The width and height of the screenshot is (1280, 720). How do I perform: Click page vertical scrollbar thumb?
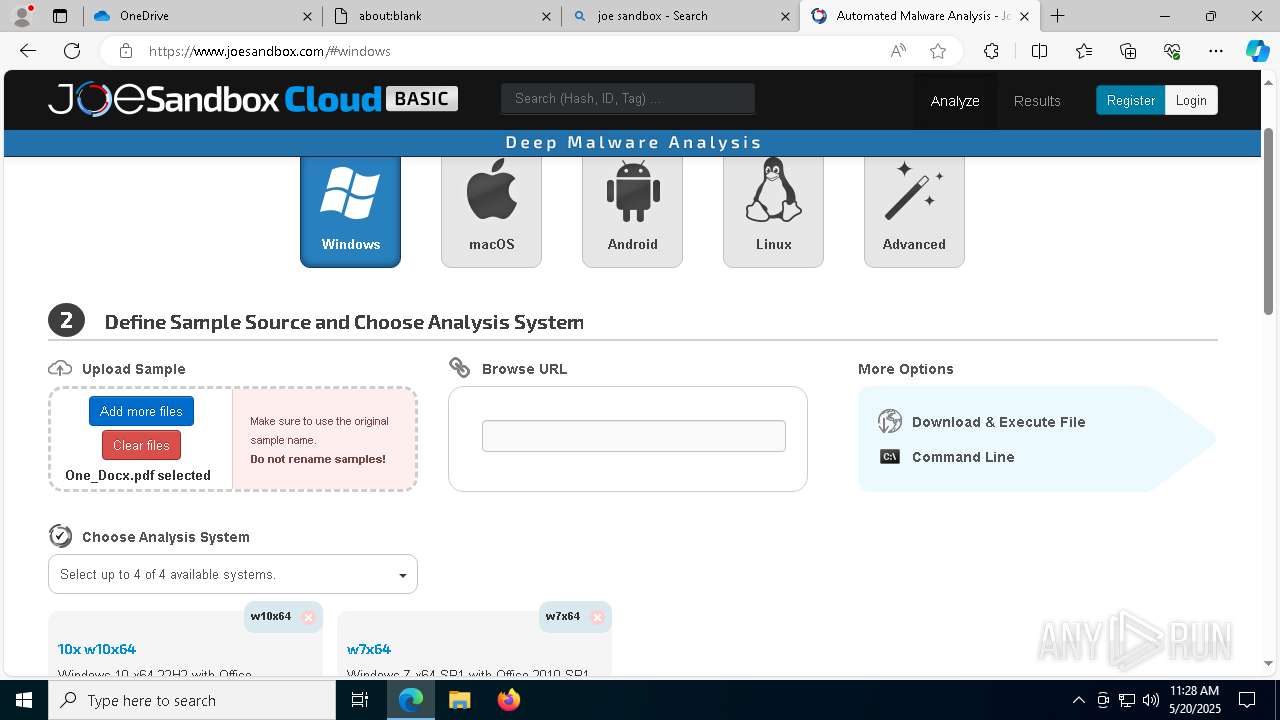(1269, 221)
